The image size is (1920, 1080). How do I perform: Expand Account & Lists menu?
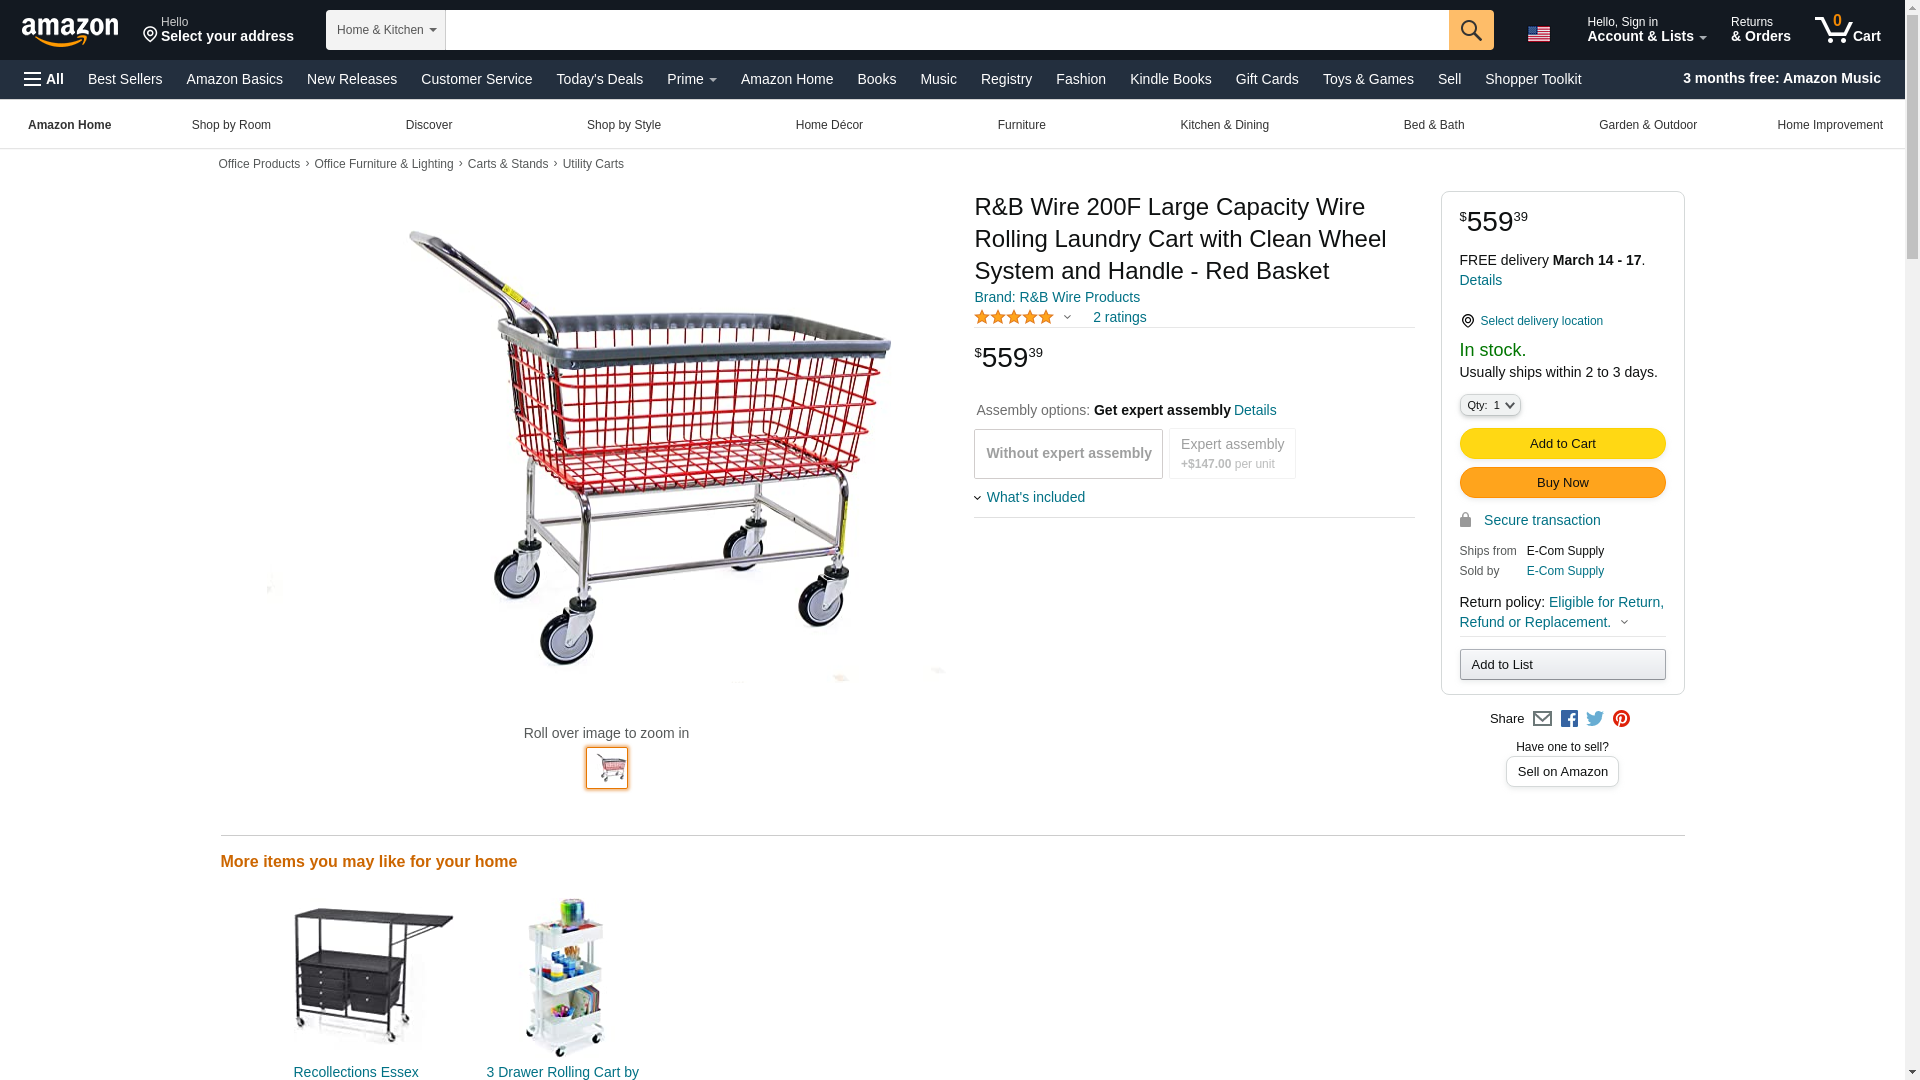point(1645,30)
